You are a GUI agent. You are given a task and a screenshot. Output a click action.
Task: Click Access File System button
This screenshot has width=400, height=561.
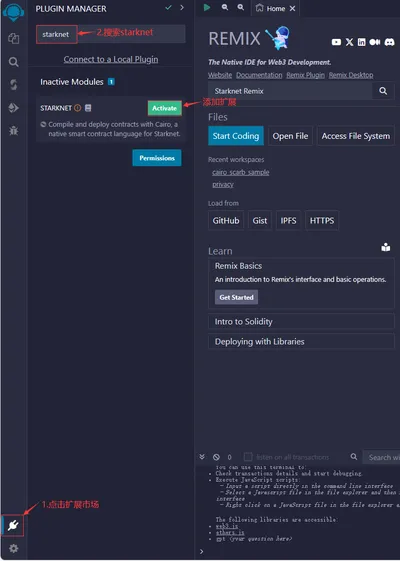point(356,136)
